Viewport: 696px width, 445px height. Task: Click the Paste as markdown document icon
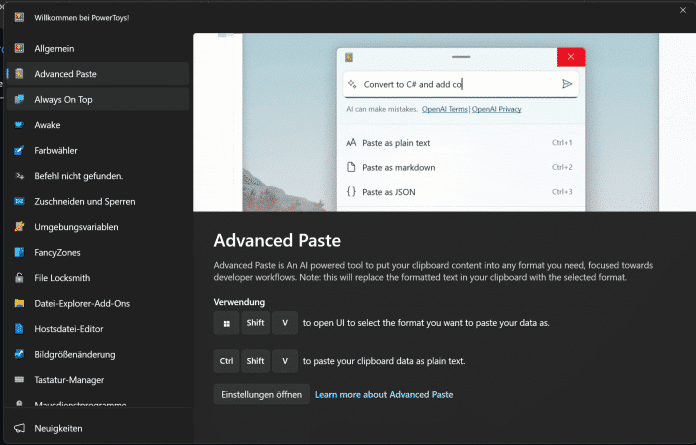[351, 167]
